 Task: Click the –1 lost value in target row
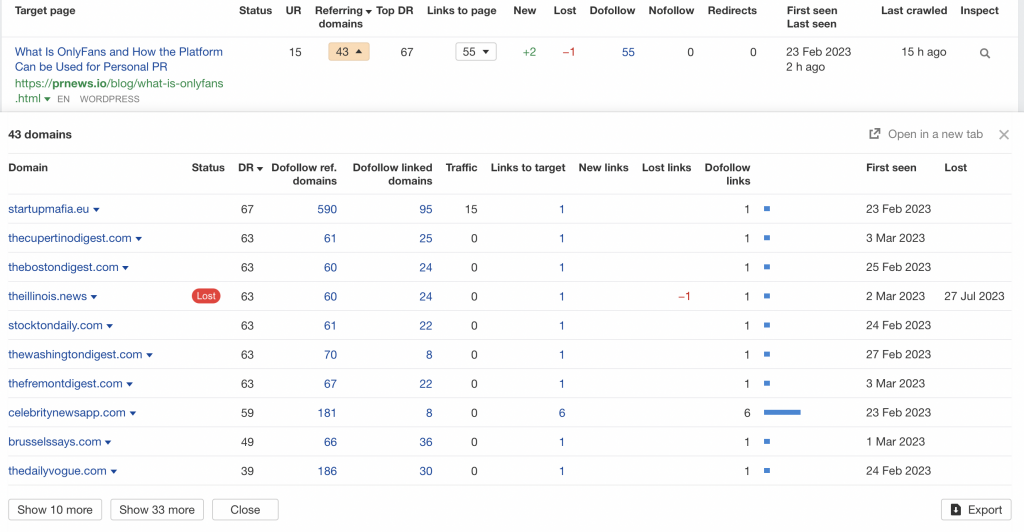pos(569,52)
